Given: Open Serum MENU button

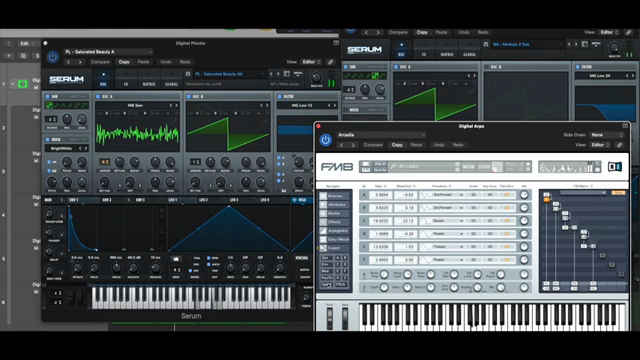Looking at the screenshot, I should tap(298, 74).
